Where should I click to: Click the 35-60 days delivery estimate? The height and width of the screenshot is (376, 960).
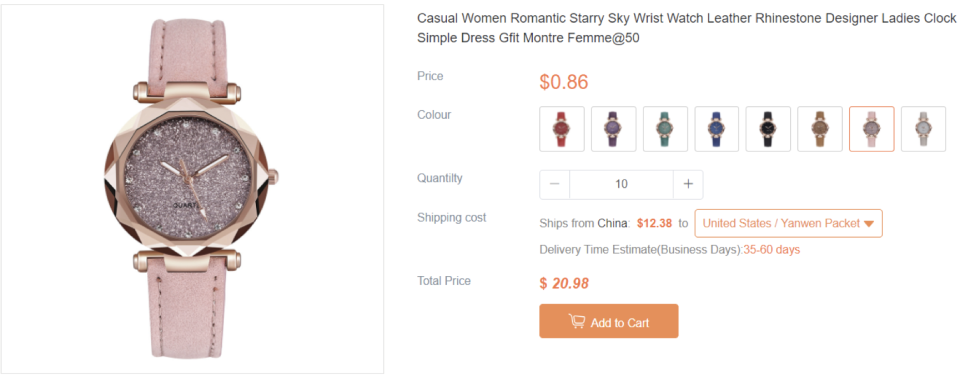[x=771, y=250]
